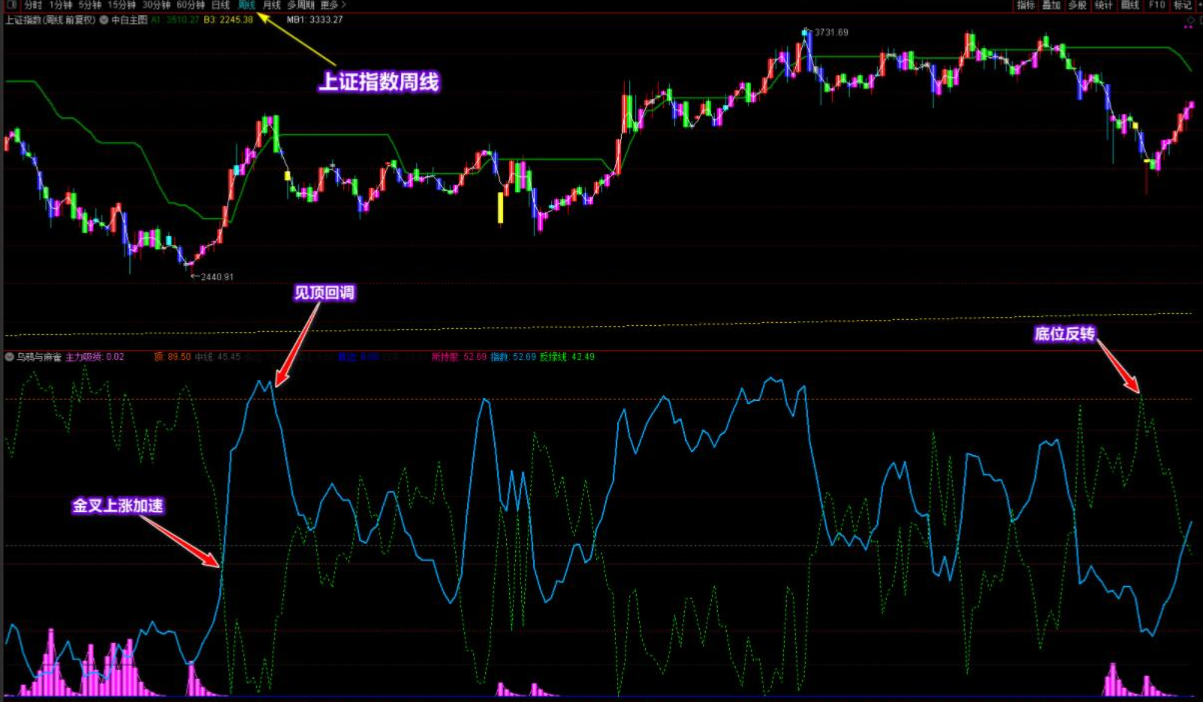
Task: Click the 所持股: 52.69 value
Action: 459,357
